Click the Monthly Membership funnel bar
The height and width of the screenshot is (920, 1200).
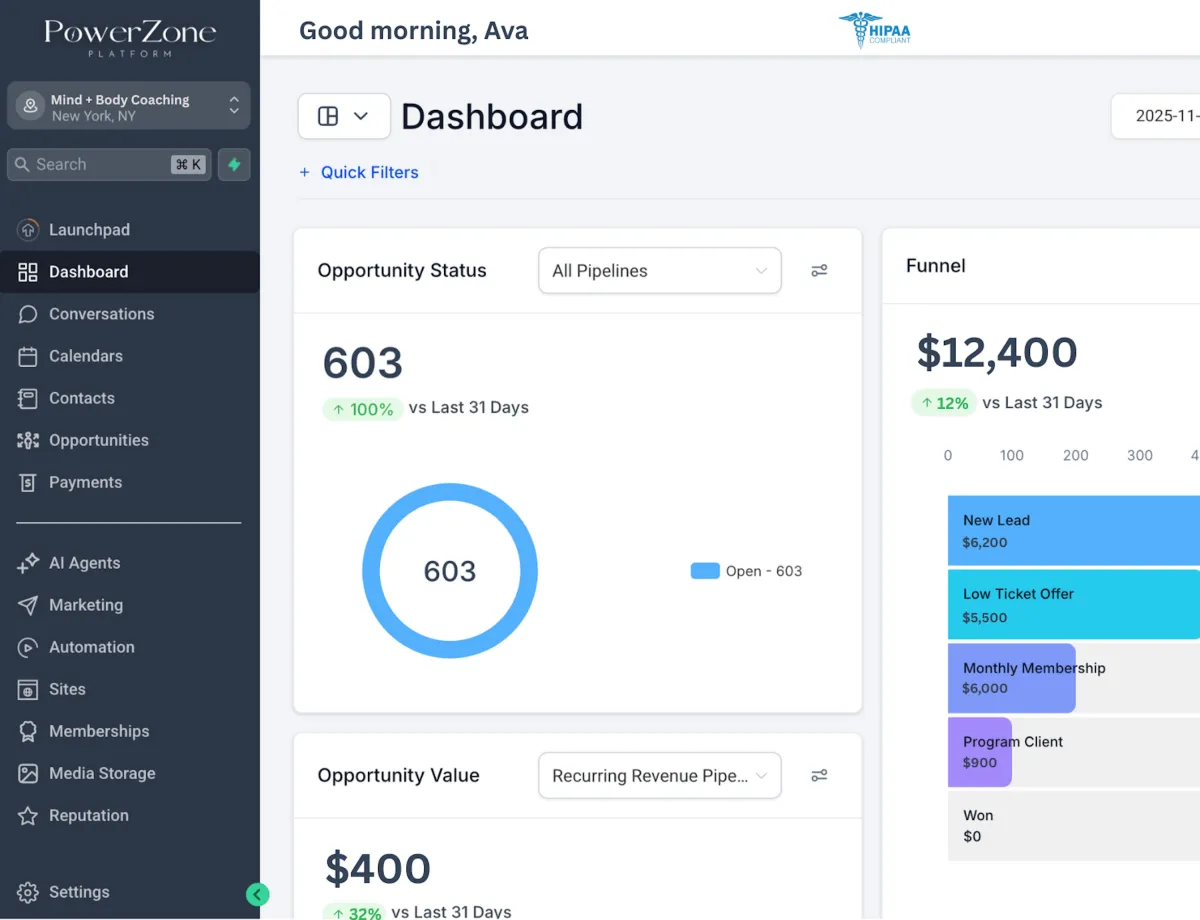(1011, 678)
